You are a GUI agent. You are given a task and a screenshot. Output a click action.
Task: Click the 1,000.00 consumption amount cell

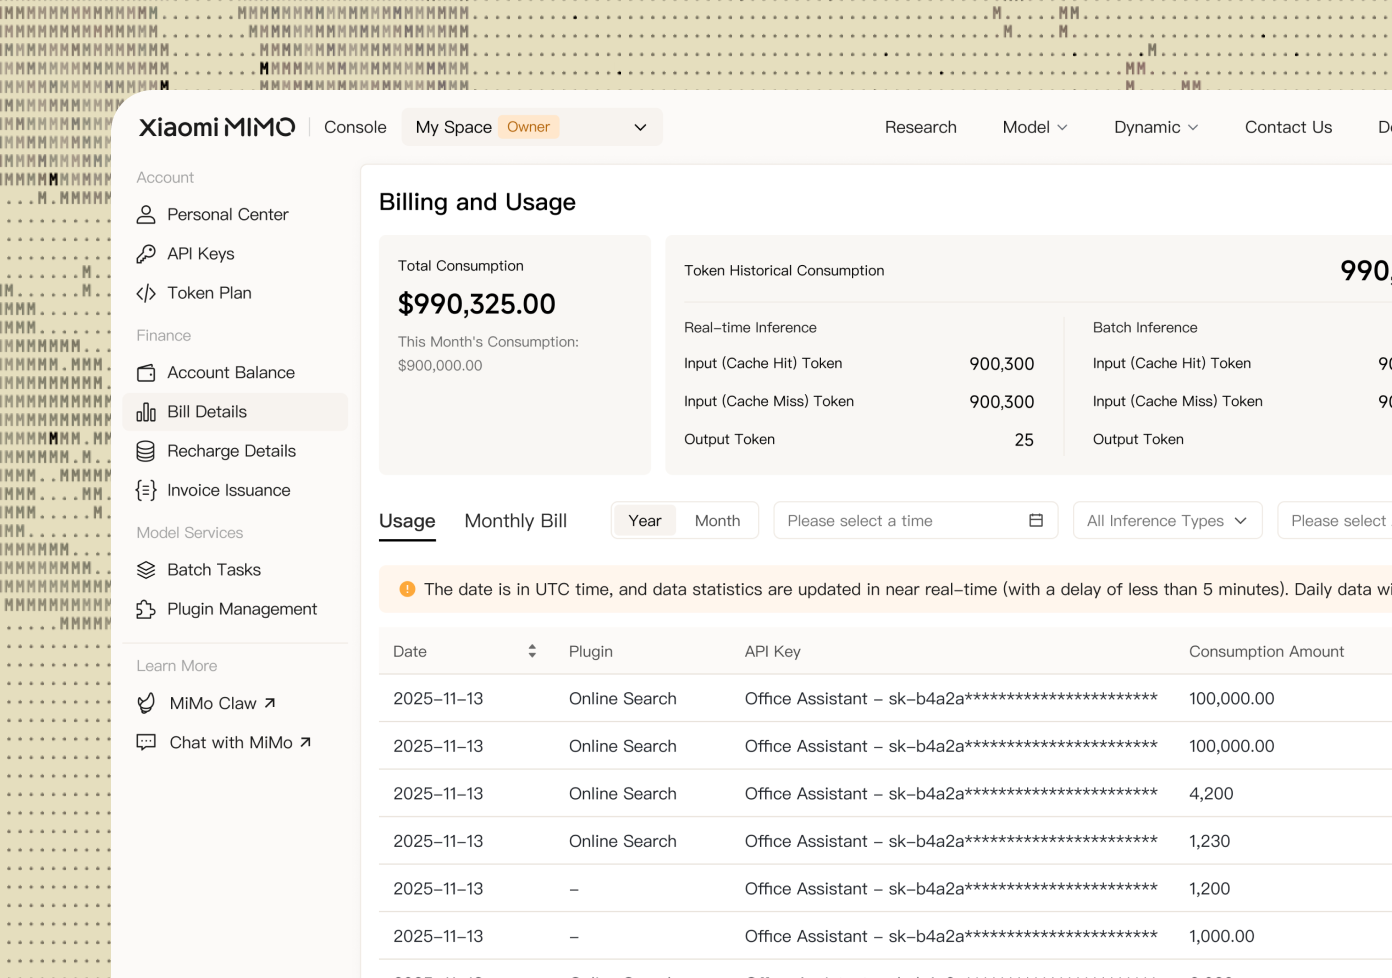(1222, 936)
